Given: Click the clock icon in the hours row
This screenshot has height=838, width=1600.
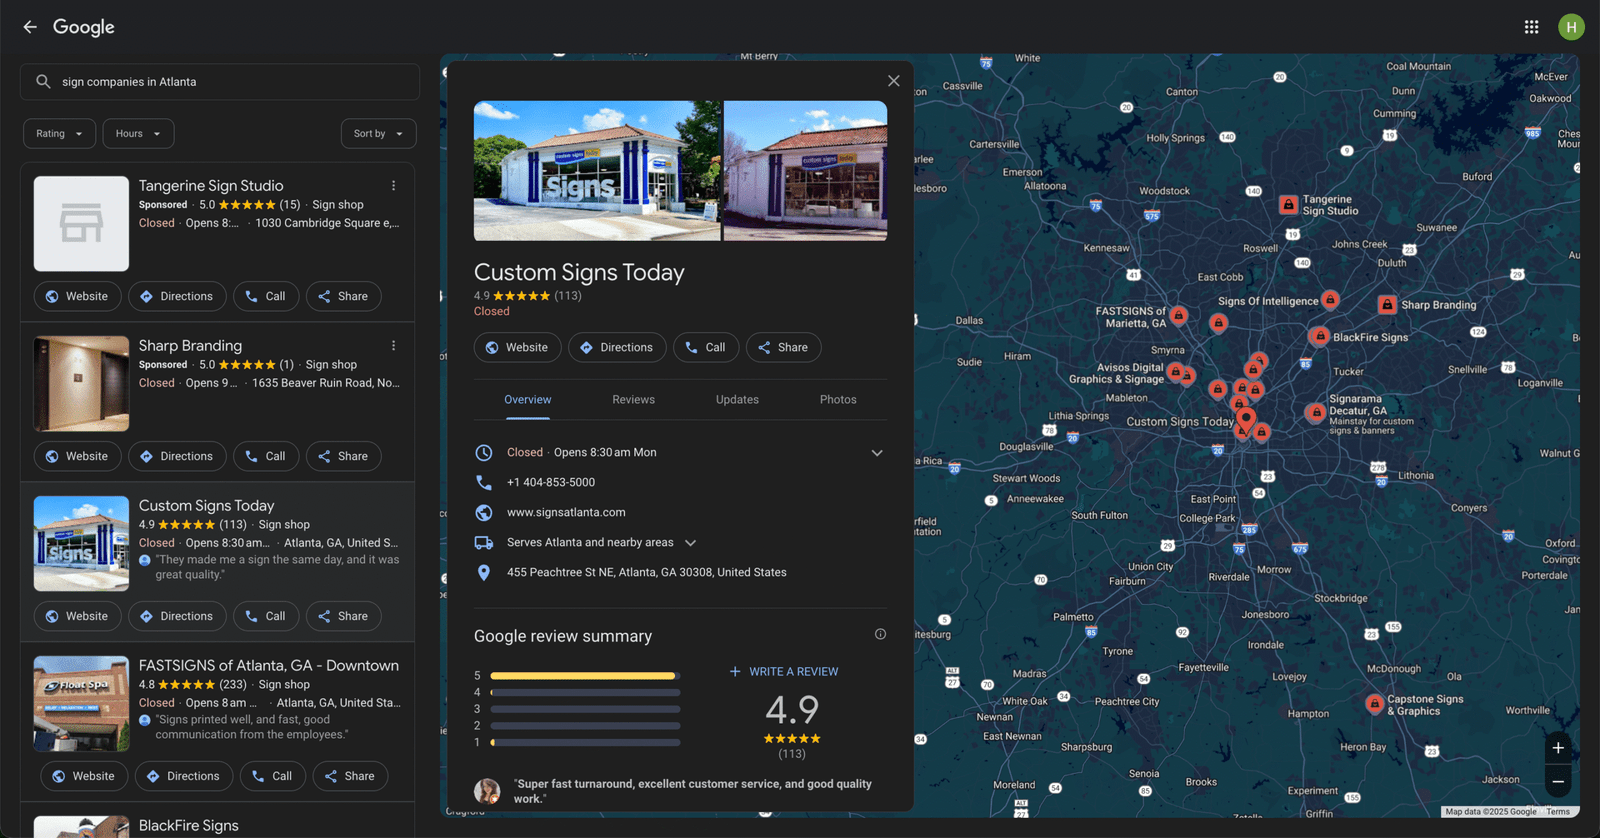Looking at the screenshot, I should (x=484, y=452).
